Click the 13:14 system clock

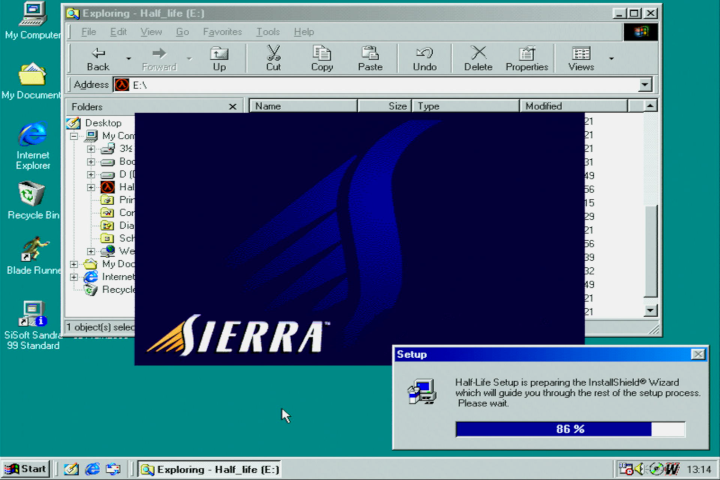698,469
